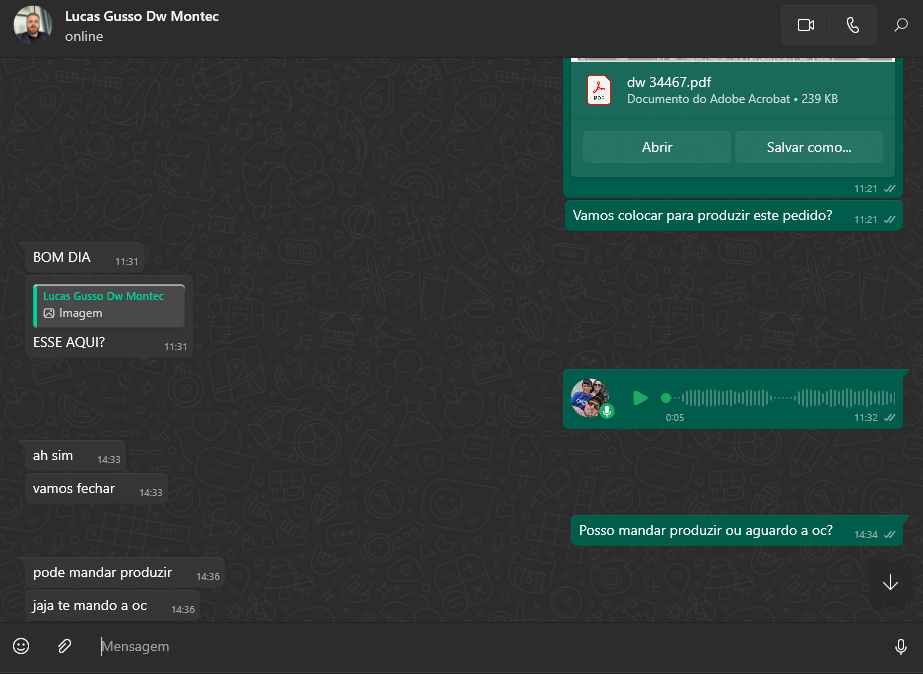Click the PDF icon of dw 34467.pdf
This screenshot has width=923, height=674.
[599, 90]
